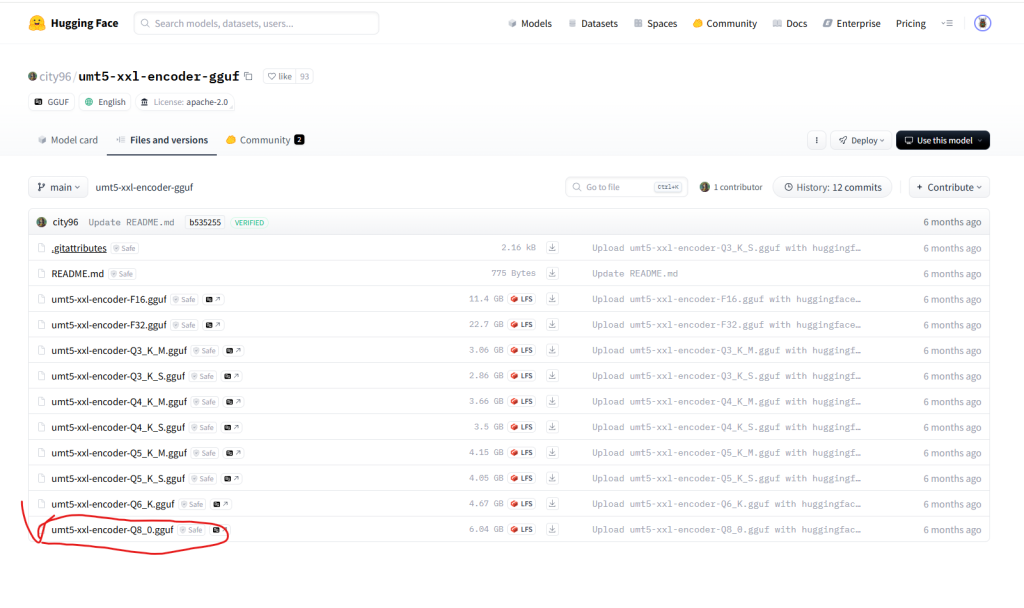Go to Models in top navigation
Viewport: 1024px width, 608px height.
[x=530, y=23]
